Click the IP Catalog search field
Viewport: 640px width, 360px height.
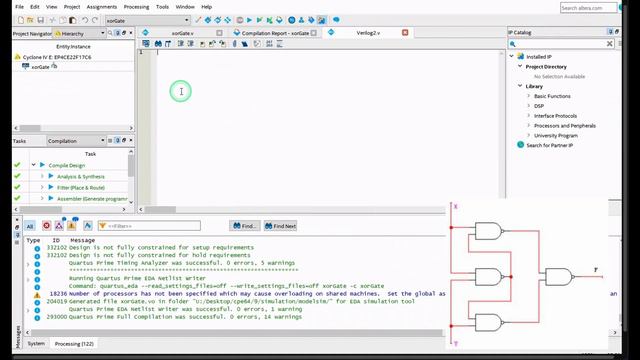click(x=561, y=43)
